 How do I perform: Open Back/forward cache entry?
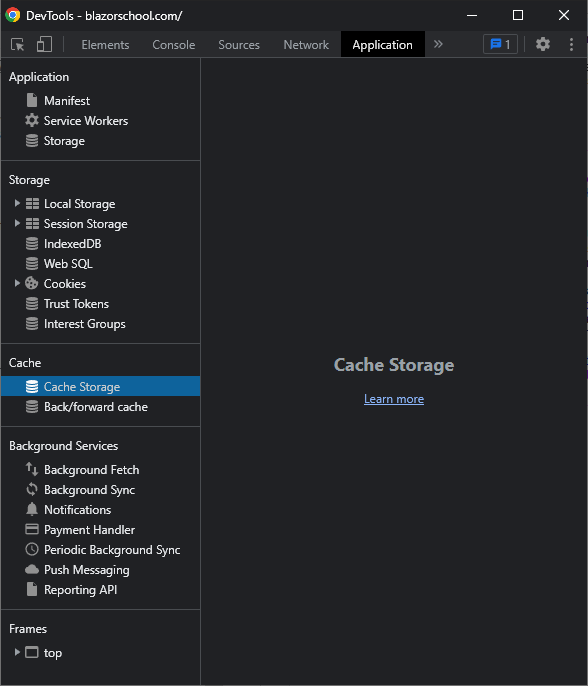point(96,407)
